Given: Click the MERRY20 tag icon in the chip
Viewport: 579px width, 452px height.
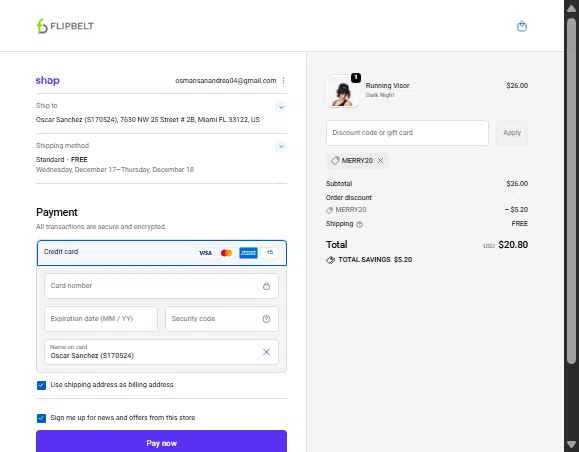Looking at the screenshot, I should coord(335,161).
